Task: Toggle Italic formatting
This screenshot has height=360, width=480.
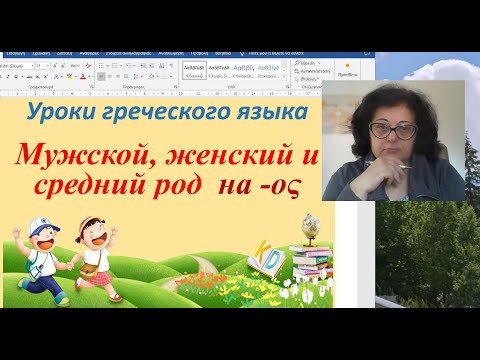Action: [x=8, y=77]
